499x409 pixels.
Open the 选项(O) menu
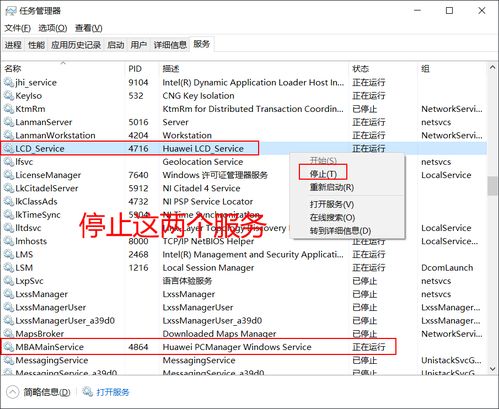pos(53,28)
